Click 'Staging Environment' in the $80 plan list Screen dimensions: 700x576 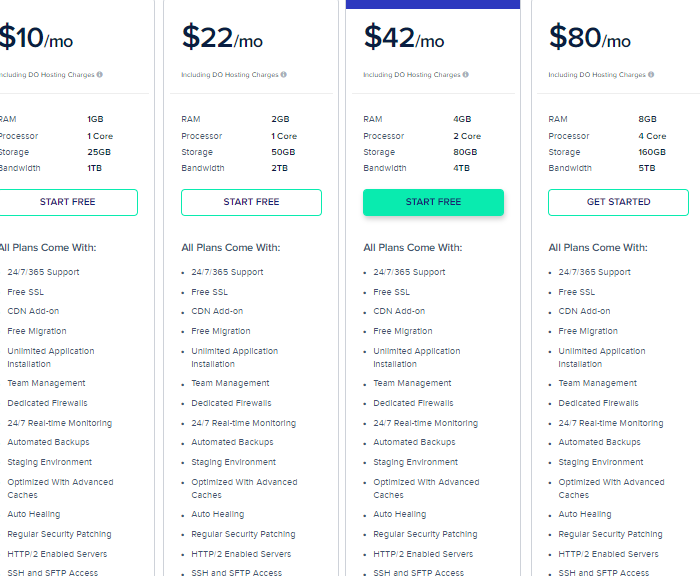tap(601, 462)
